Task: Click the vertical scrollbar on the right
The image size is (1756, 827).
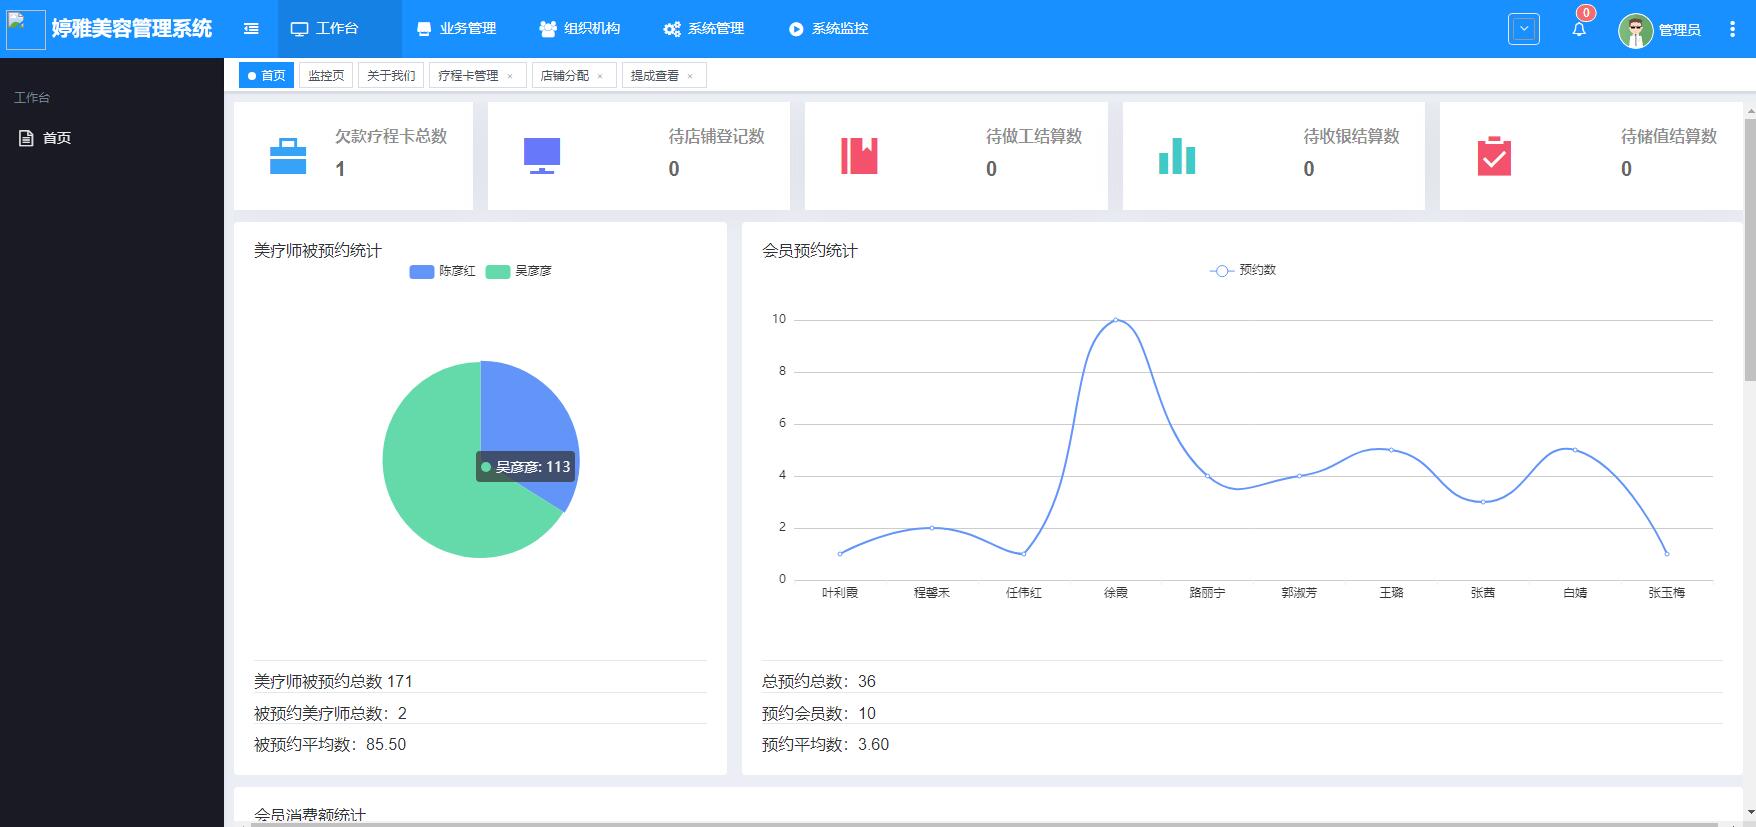Action: click(x=1749, y=250)
